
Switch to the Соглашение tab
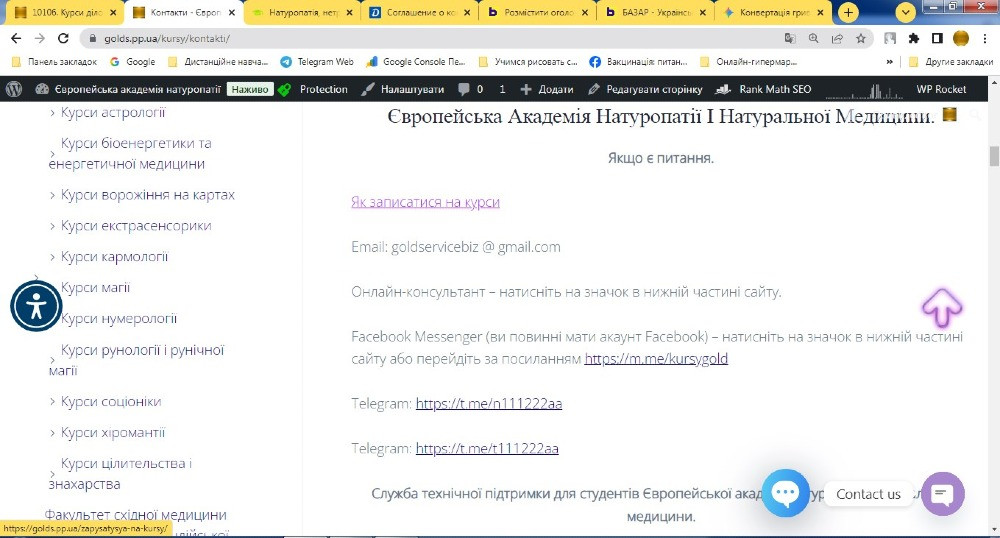[421, 12]
